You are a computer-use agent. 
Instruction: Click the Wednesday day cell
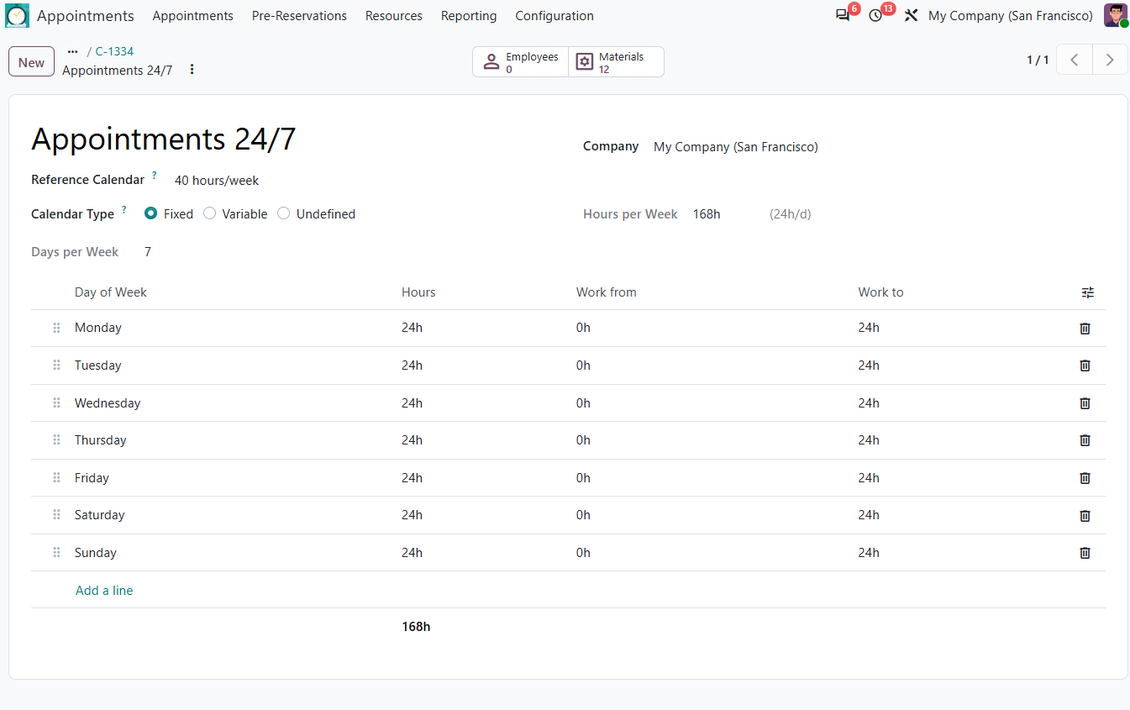107,403
